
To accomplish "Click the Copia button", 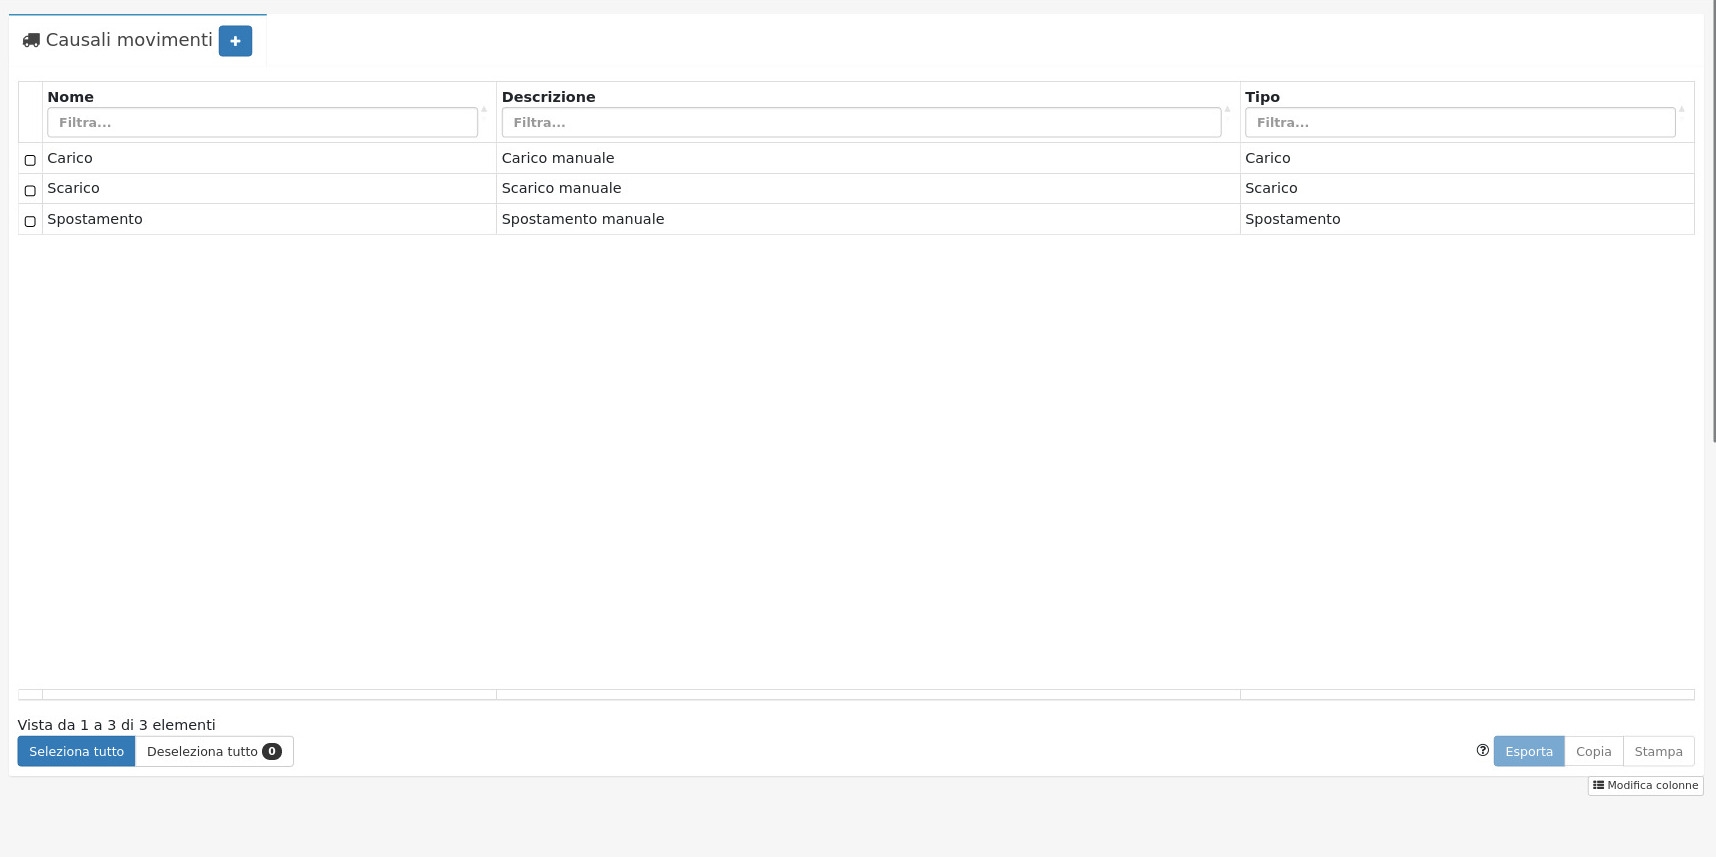I will tap(1593, 752).
